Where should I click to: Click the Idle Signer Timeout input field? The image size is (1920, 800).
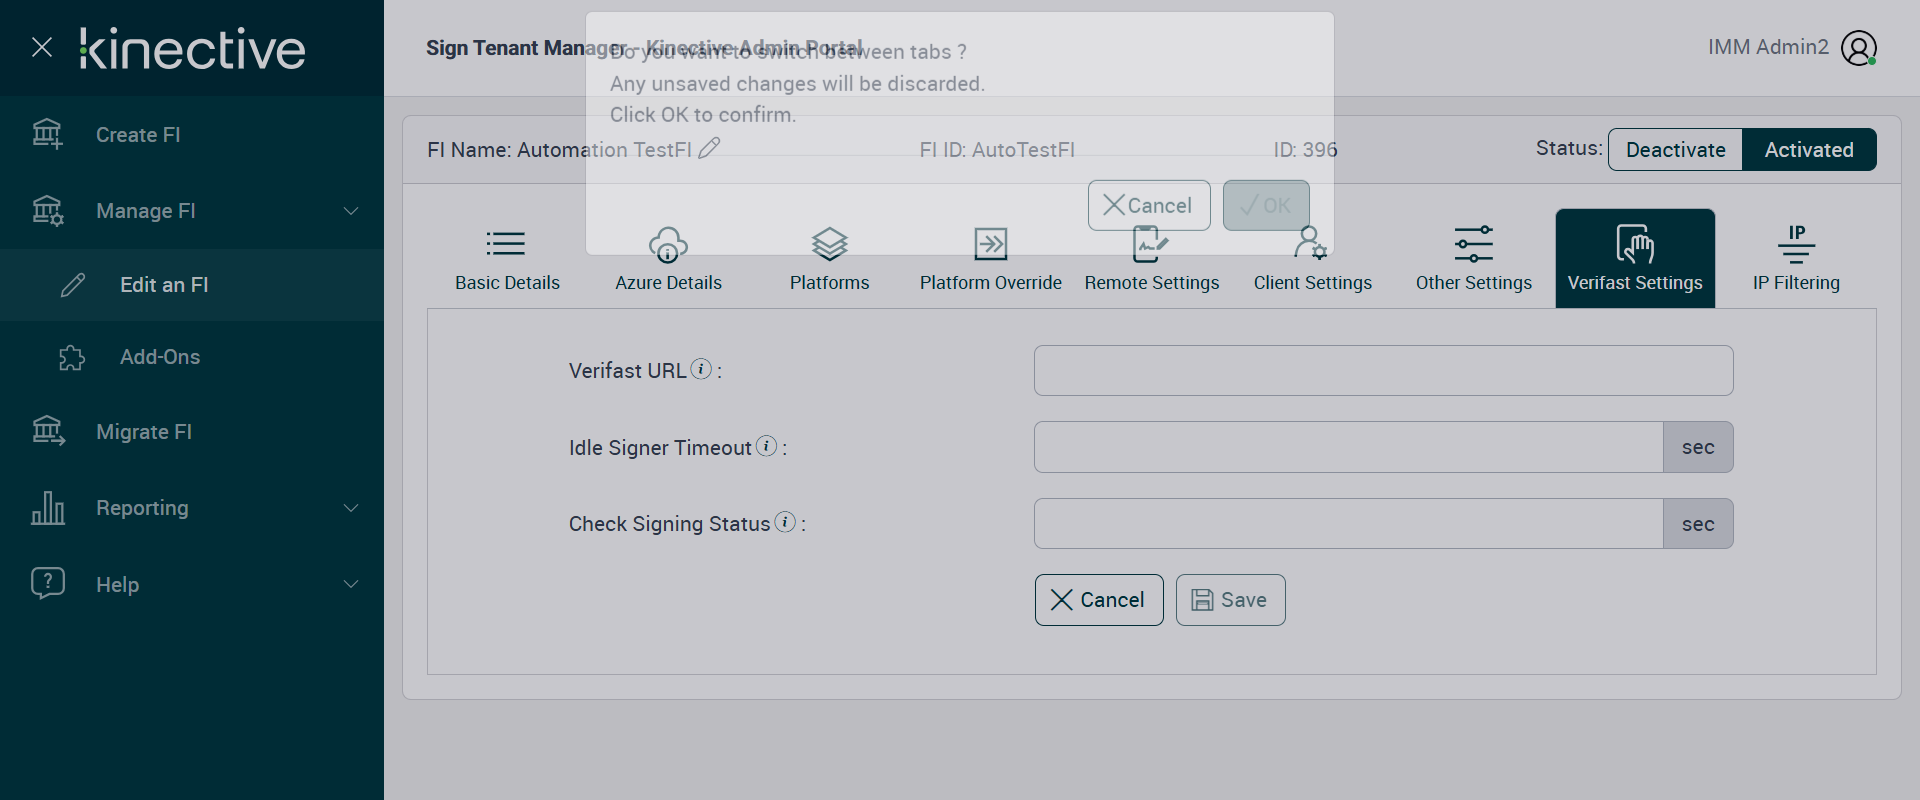point(1348,447)
